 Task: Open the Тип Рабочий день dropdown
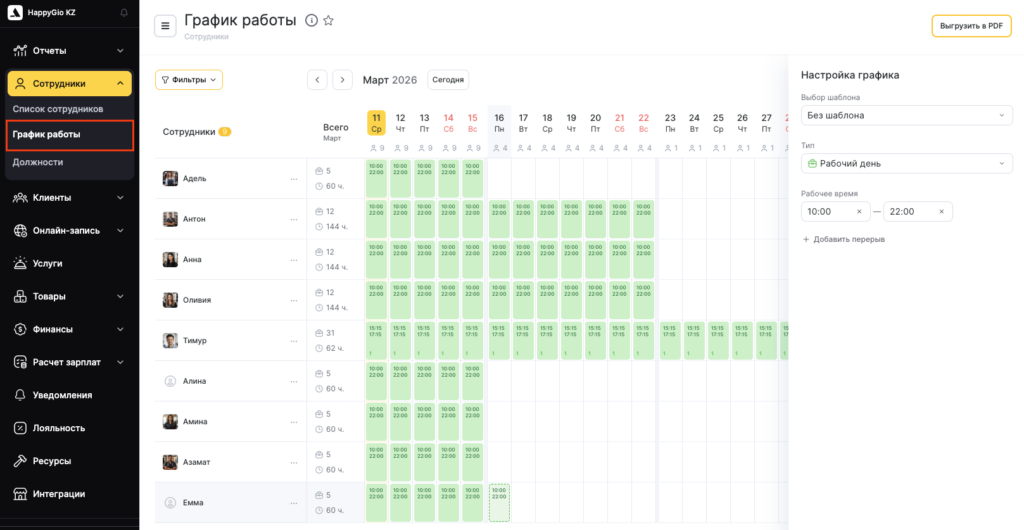tap(906, 163)
